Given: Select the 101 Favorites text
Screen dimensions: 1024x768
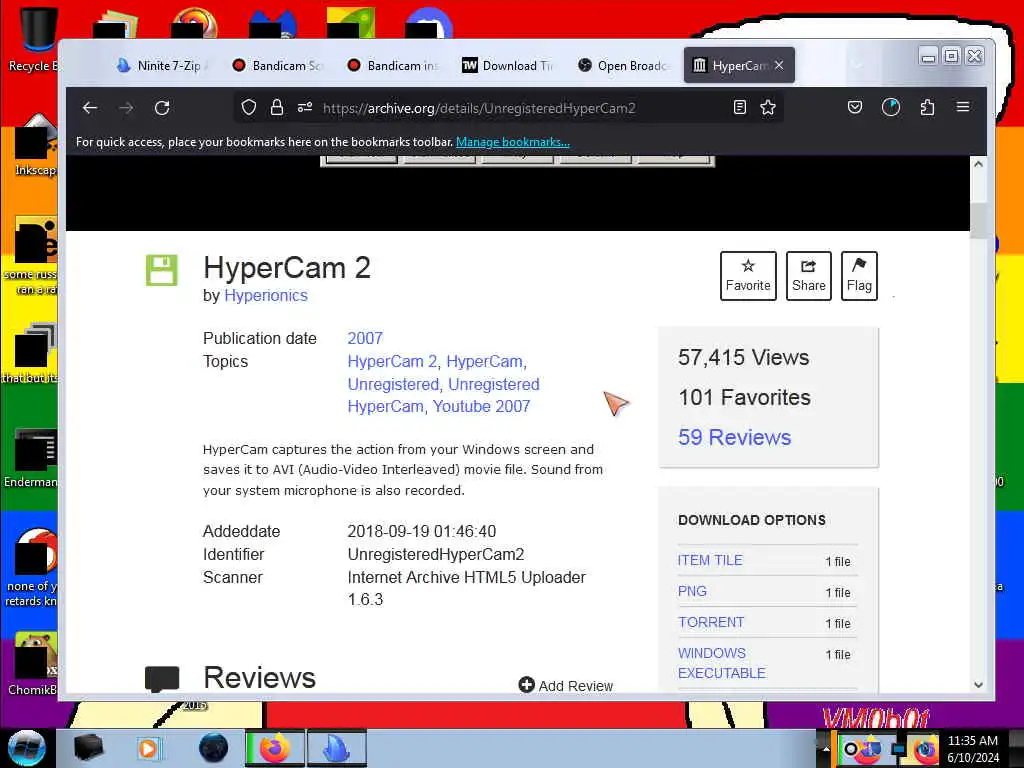Looking at the screenshot, I should (744, 397).
